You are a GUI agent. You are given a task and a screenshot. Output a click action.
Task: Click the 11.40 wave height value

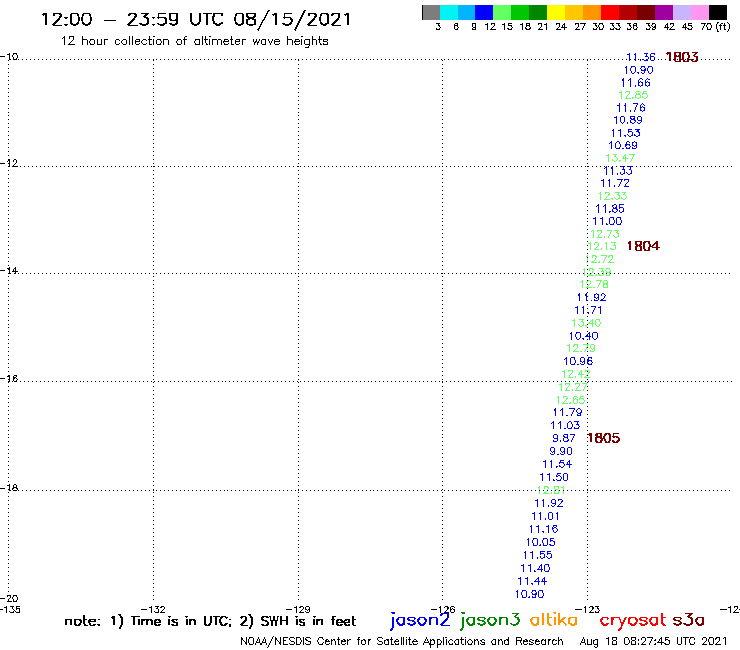(x=535, y=568)
